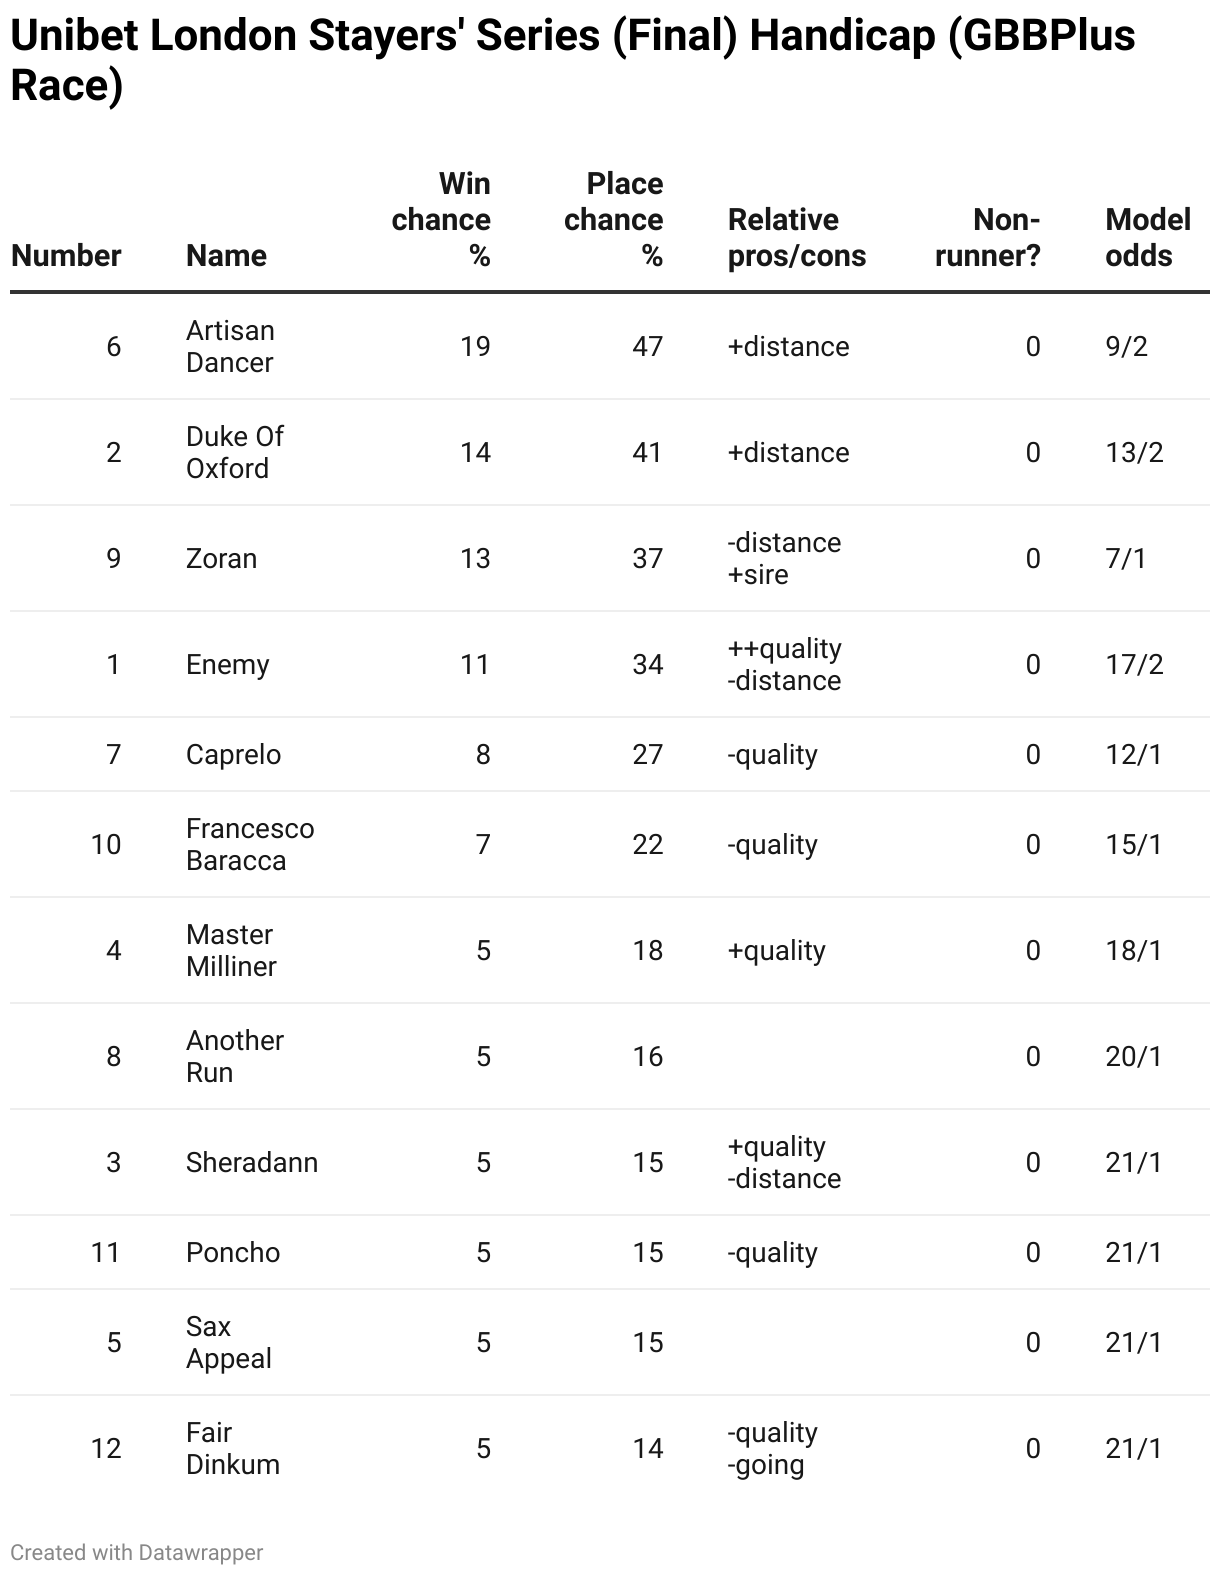This screenshot has width=1220, height=1576.
Task: Select Zoran in the table
Action: pos(221,558)
